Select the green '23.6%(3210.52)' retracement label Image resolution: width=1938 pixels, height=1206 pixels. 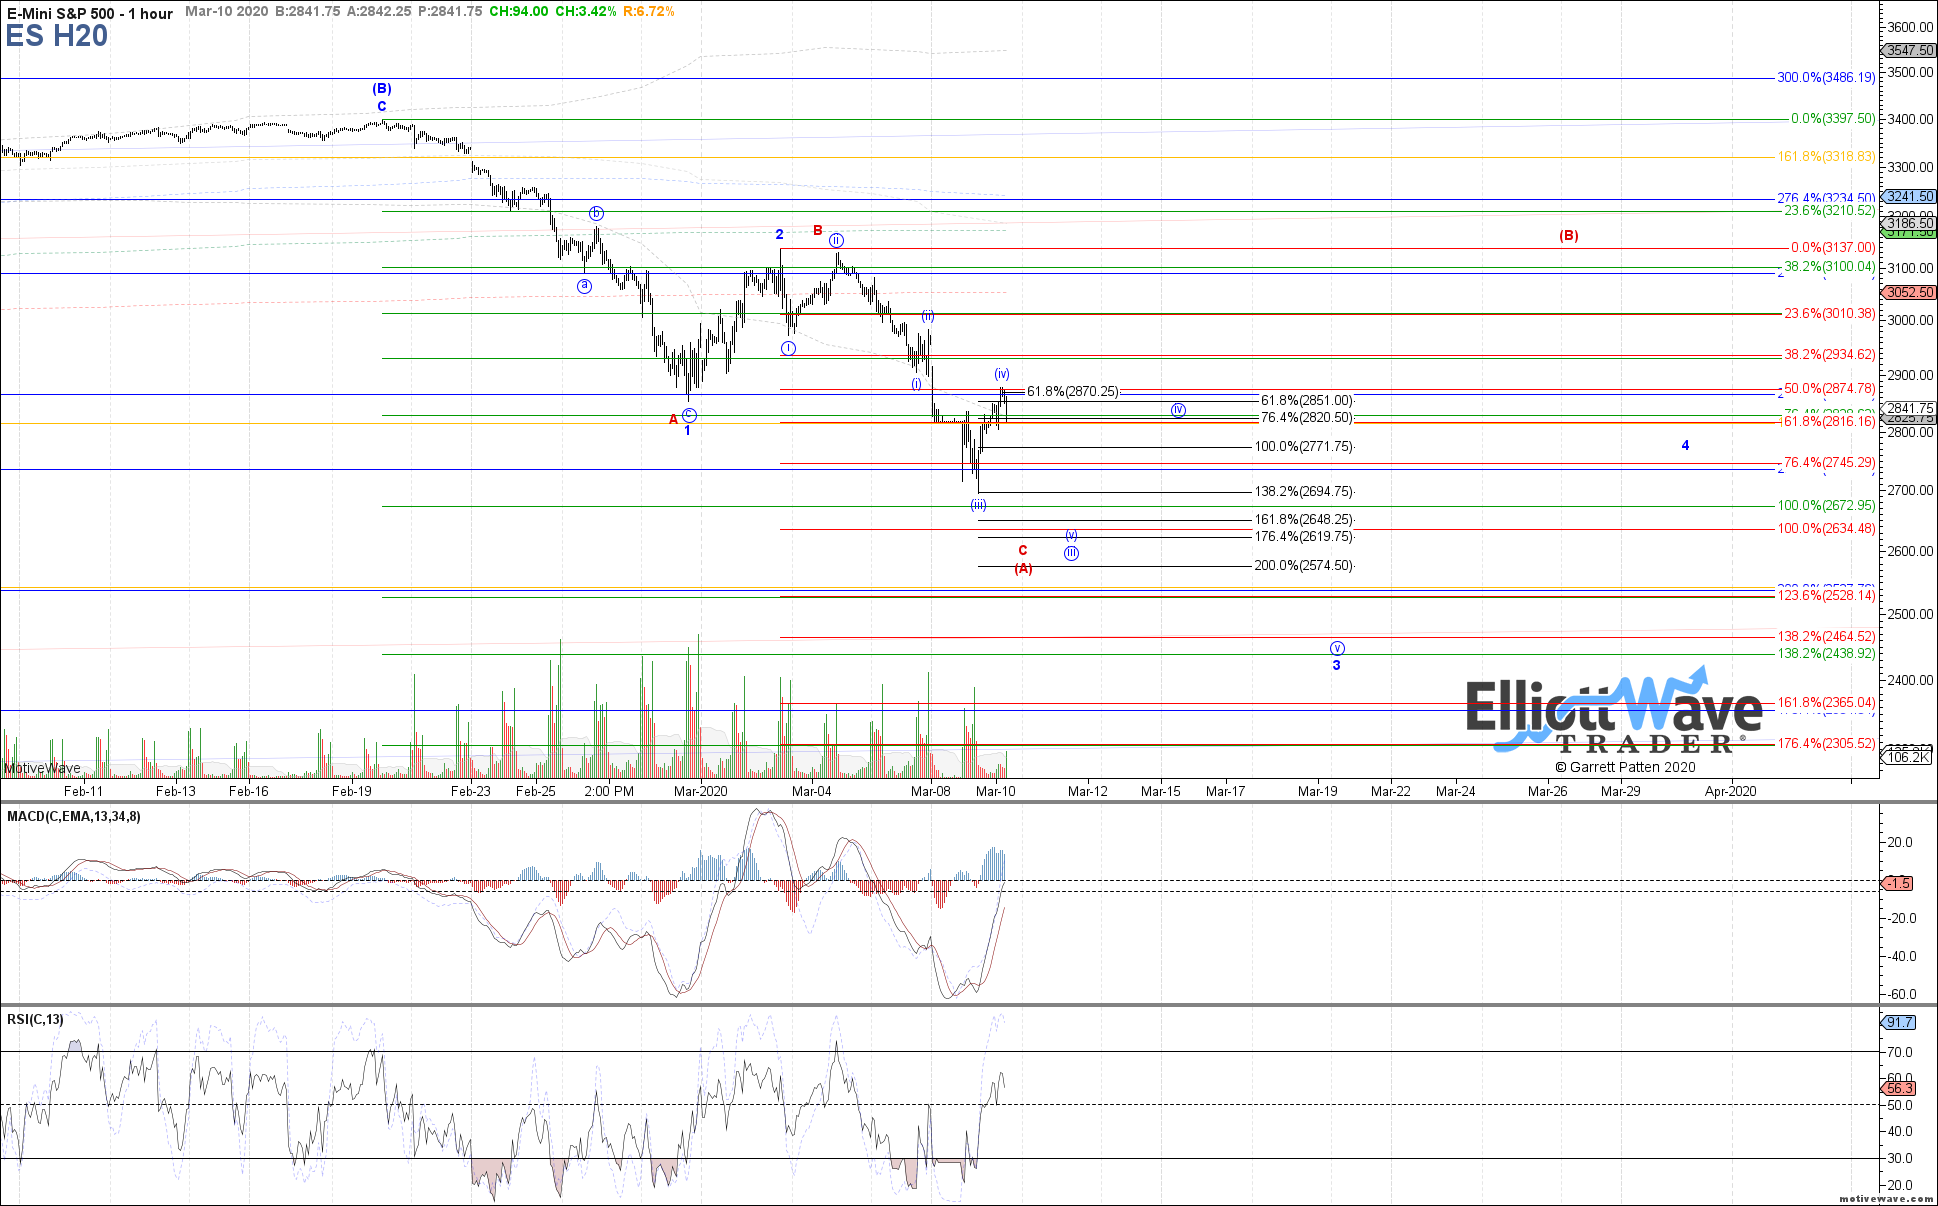[x=1830, y=211]
